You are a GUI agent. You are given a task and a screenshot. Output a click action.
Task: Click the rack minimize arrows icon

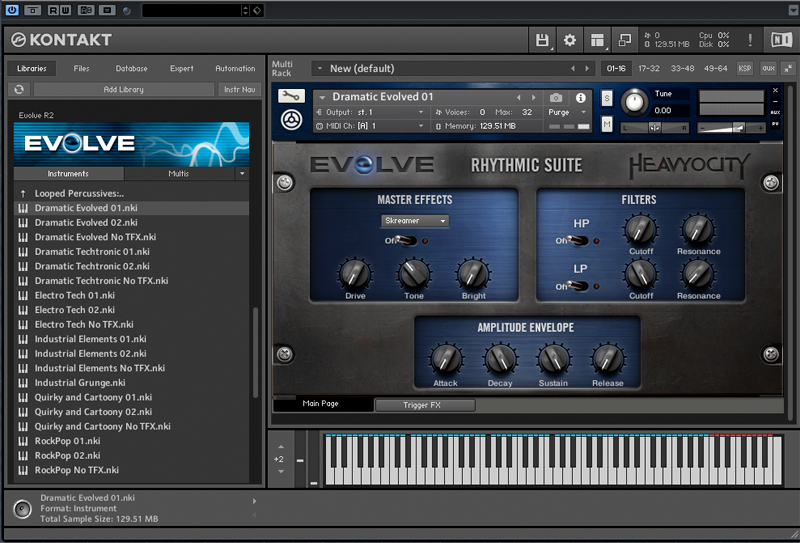coord(789,68)
